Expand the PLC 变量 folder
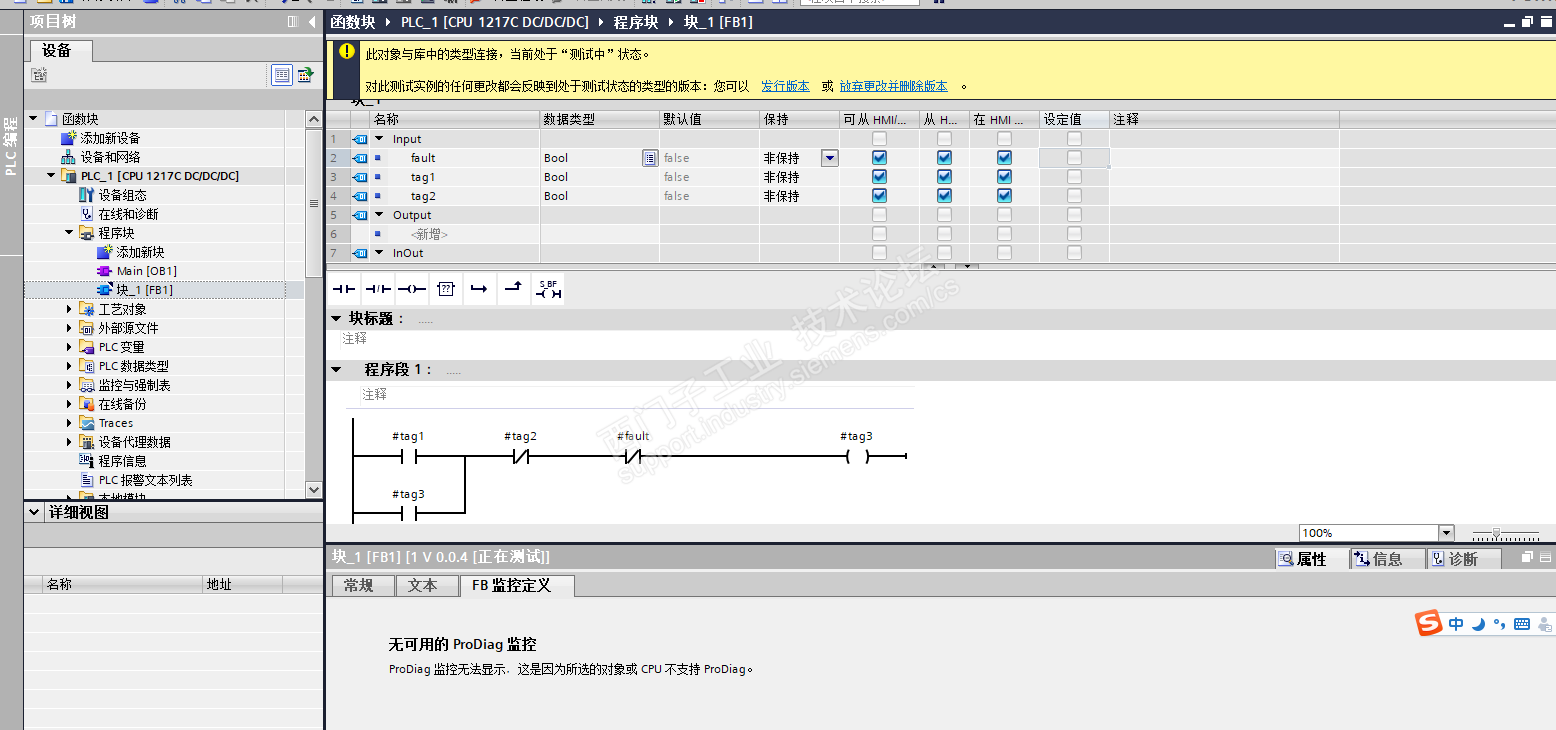Screen dimensions: 1556x730 pyautogui.click(x=69, y=347)
